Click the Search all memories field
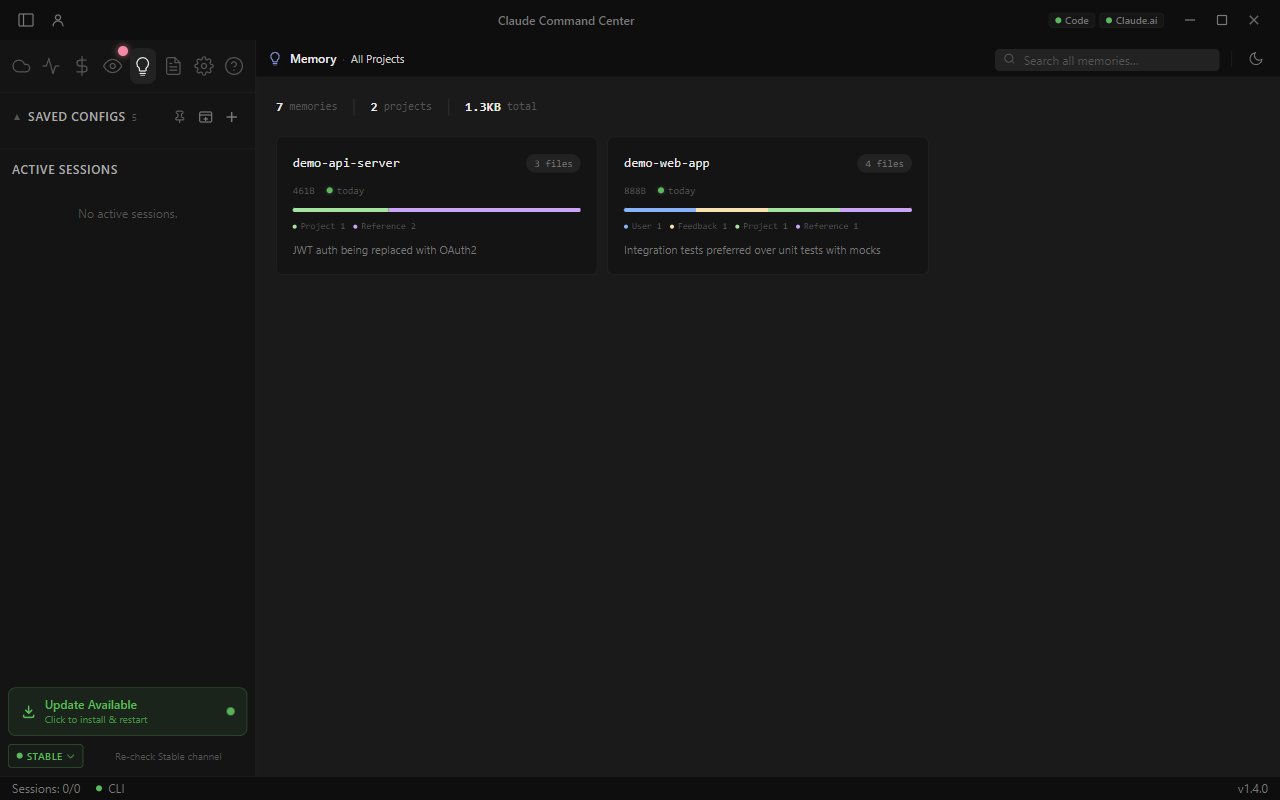The image size is (1280, 800). [1107, 60]
